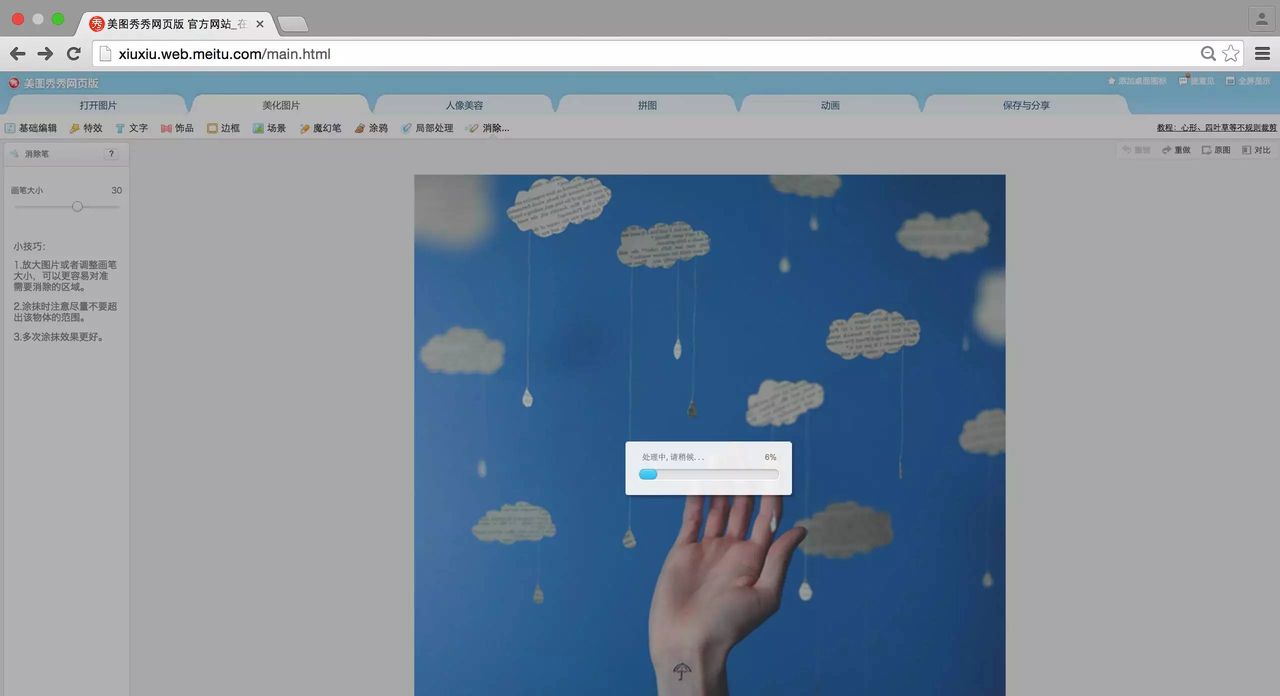Click the browser back arrow
This screenshot has width=1280, height=696.
point(17,54)
